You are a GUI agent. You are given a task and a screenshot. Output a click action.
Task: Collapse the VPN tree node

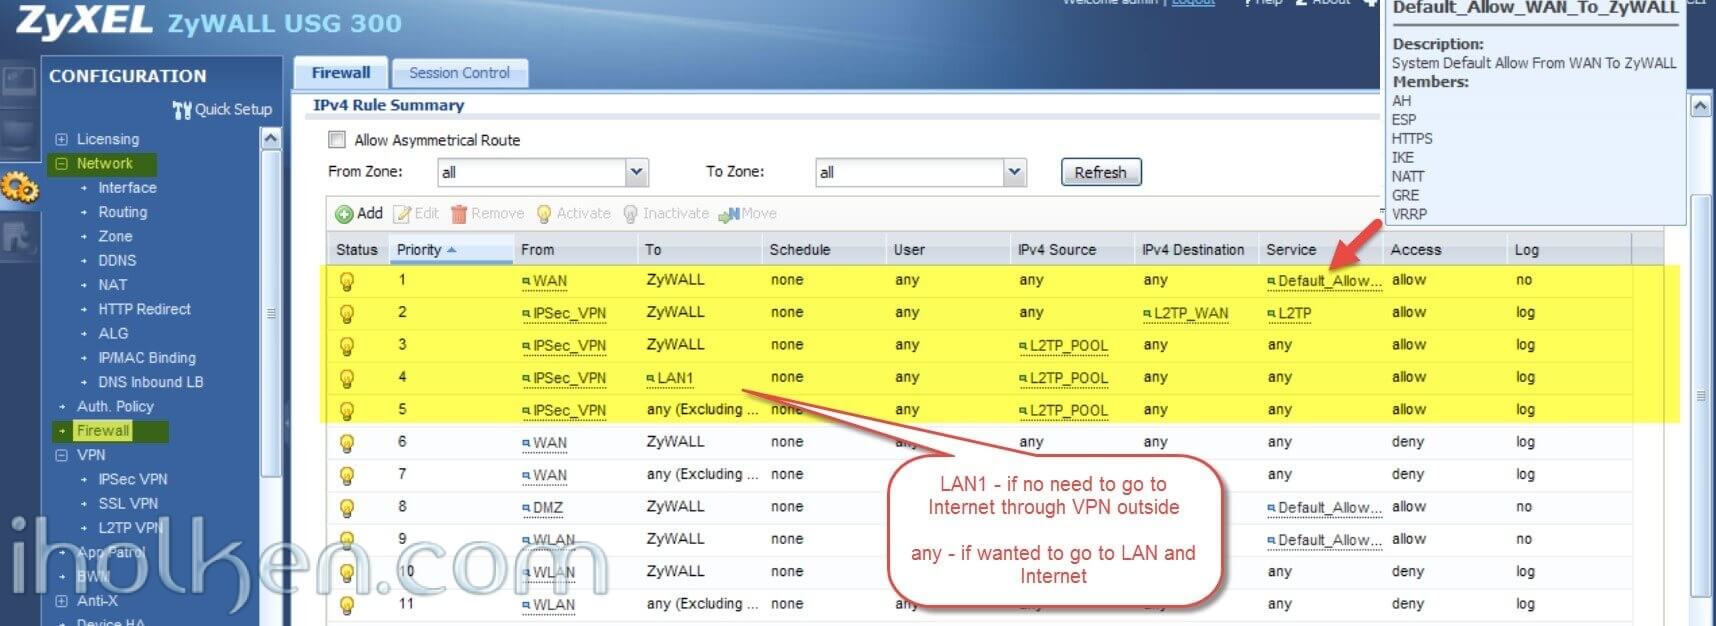tap(62, 455)
